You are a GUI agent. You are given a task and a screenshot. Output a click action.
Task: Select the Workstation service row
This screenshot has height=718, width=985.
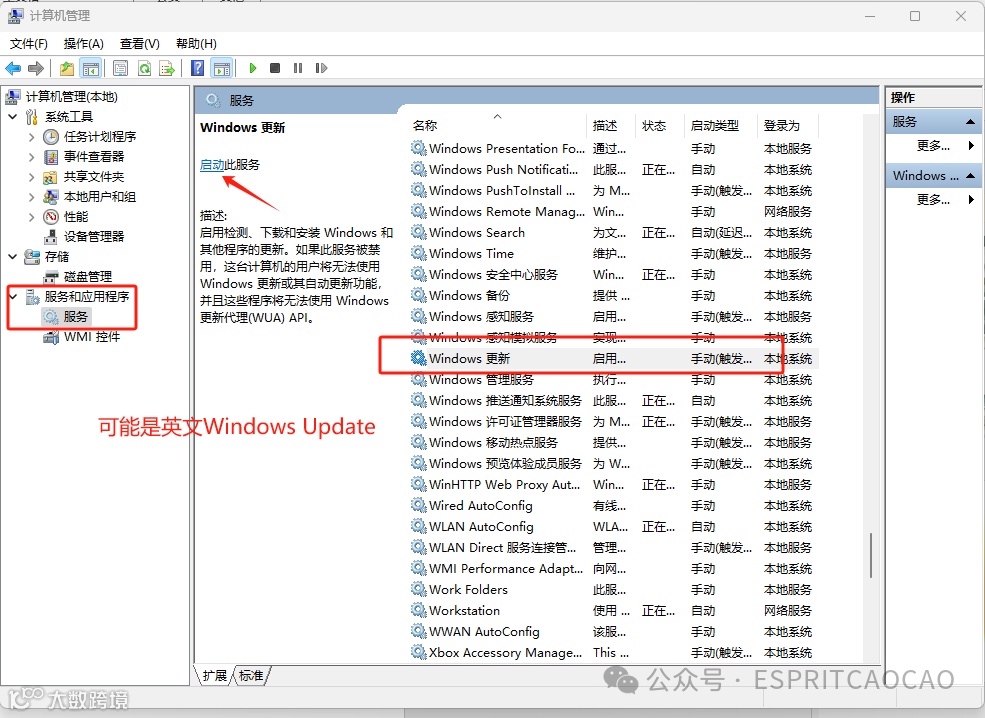click(614, 611)
